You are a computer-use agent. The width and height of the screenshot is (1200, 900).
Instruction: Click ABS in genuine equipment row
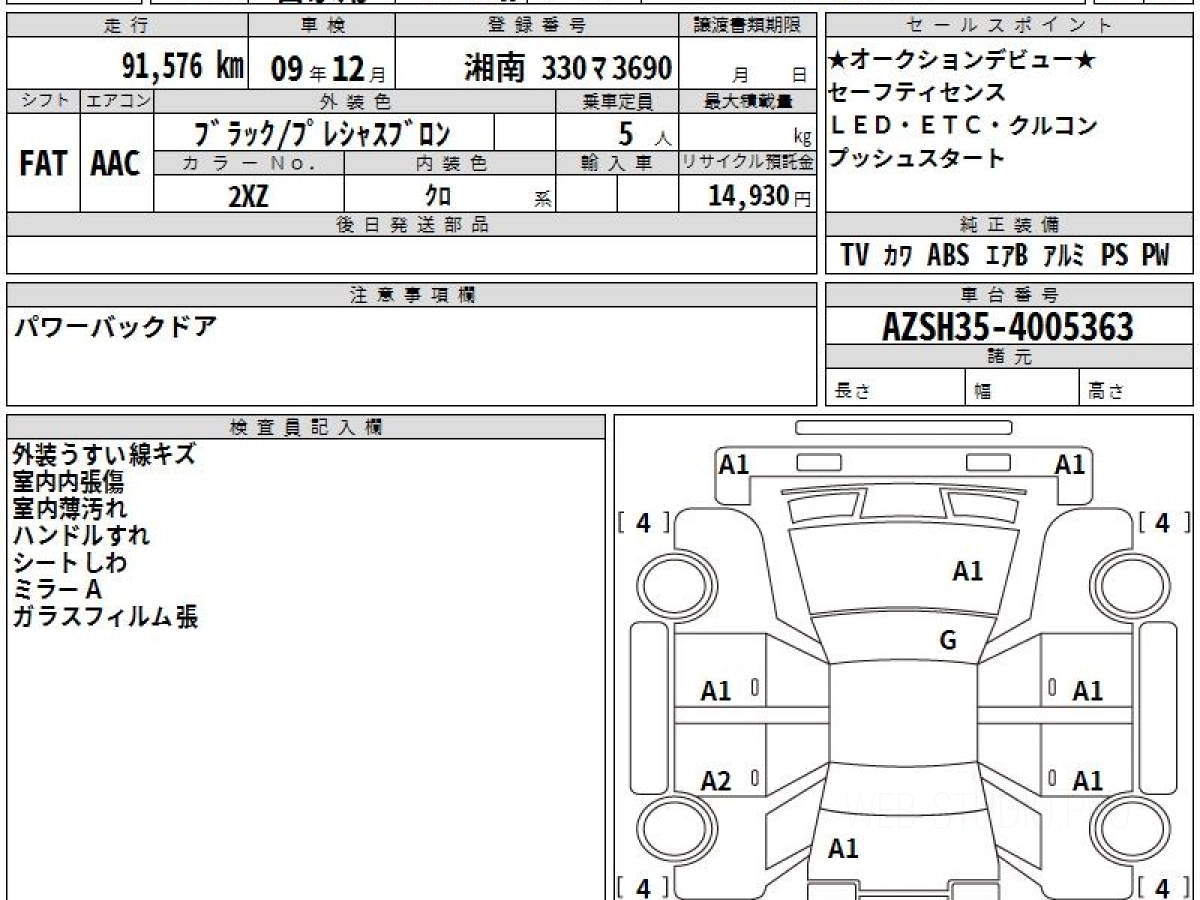coord(948,255)
